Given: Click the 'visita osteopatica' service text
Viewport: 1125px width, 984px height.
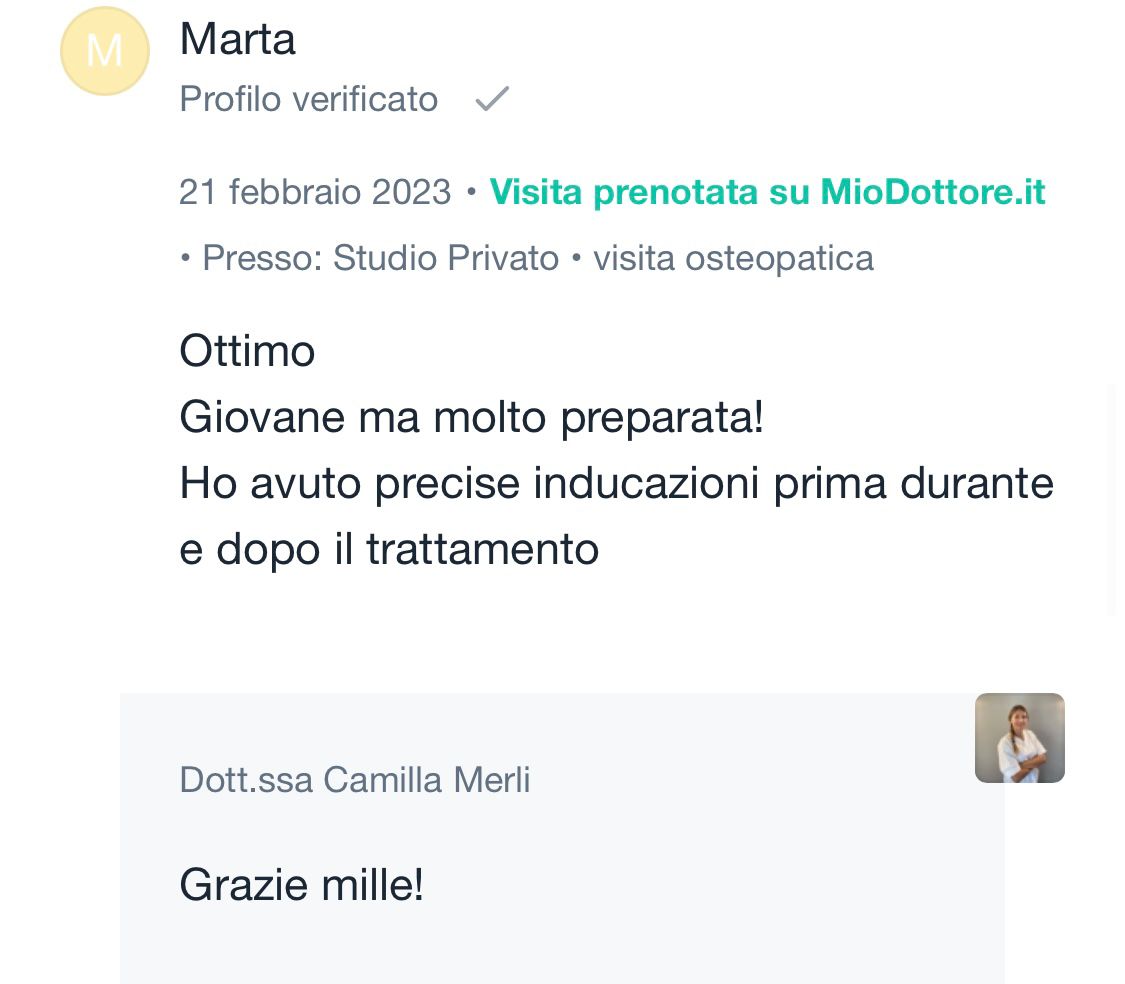Looking at the screenshot, I should pos(733,258).
